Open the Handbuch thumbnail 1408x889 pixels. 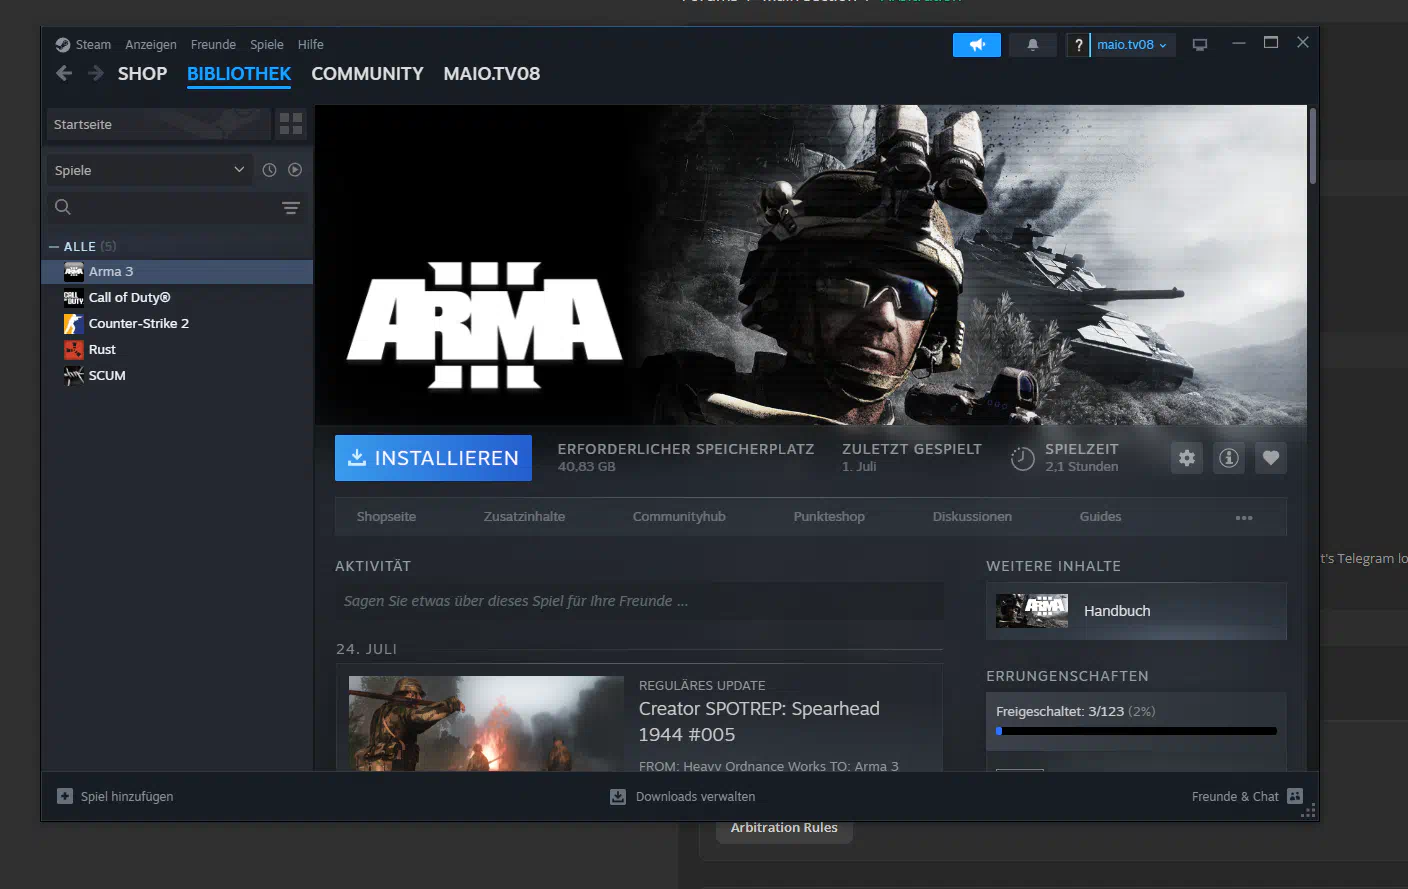coord(1032,611)
